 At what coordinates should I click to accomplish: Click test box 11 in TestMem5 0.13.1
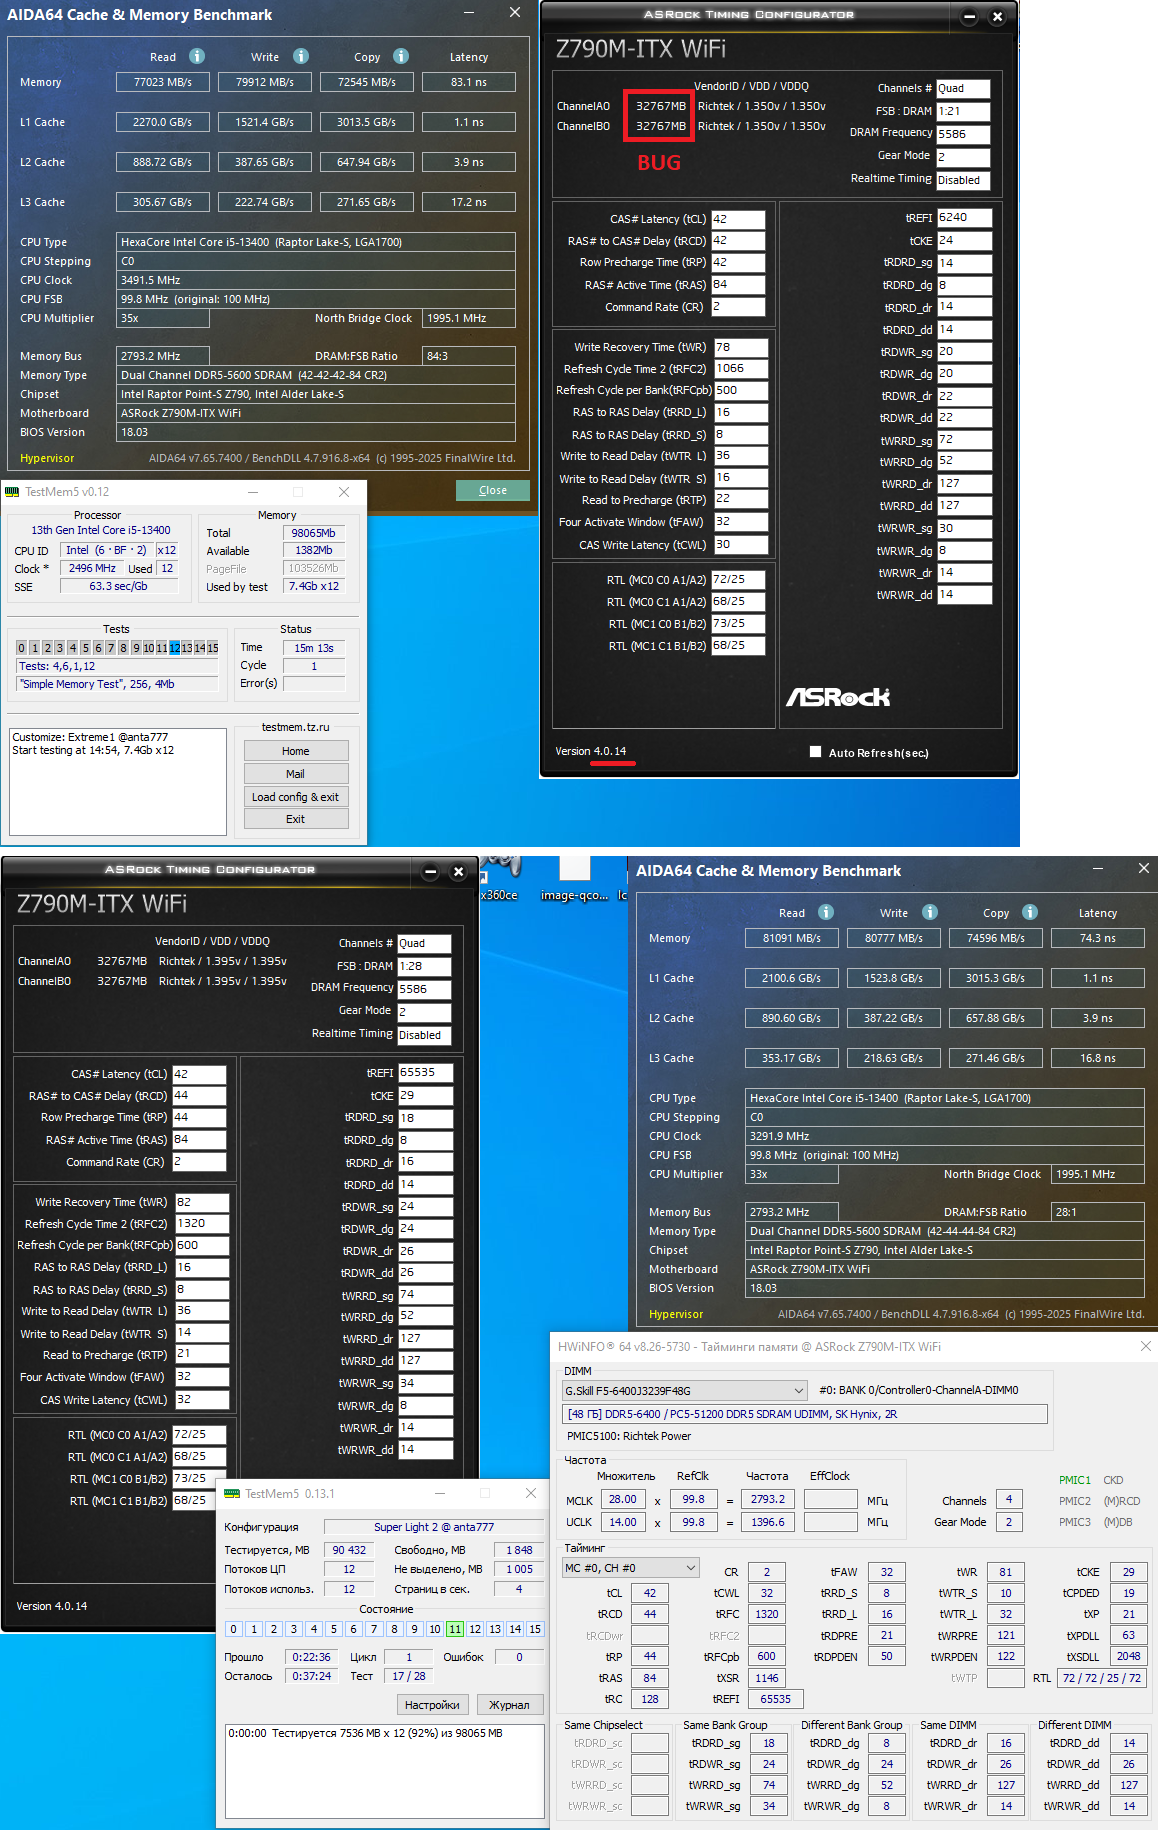click(454, 1629)
